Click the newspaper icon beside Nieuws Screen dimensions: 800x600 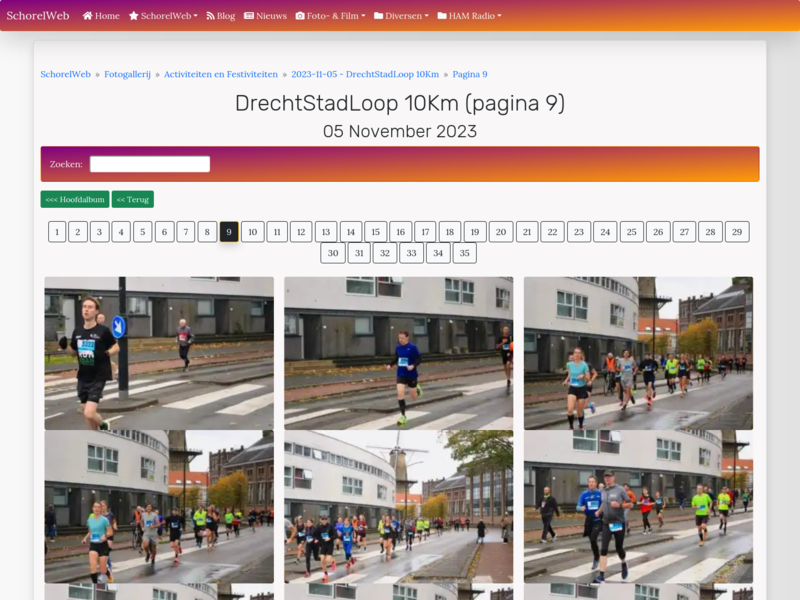249,16
